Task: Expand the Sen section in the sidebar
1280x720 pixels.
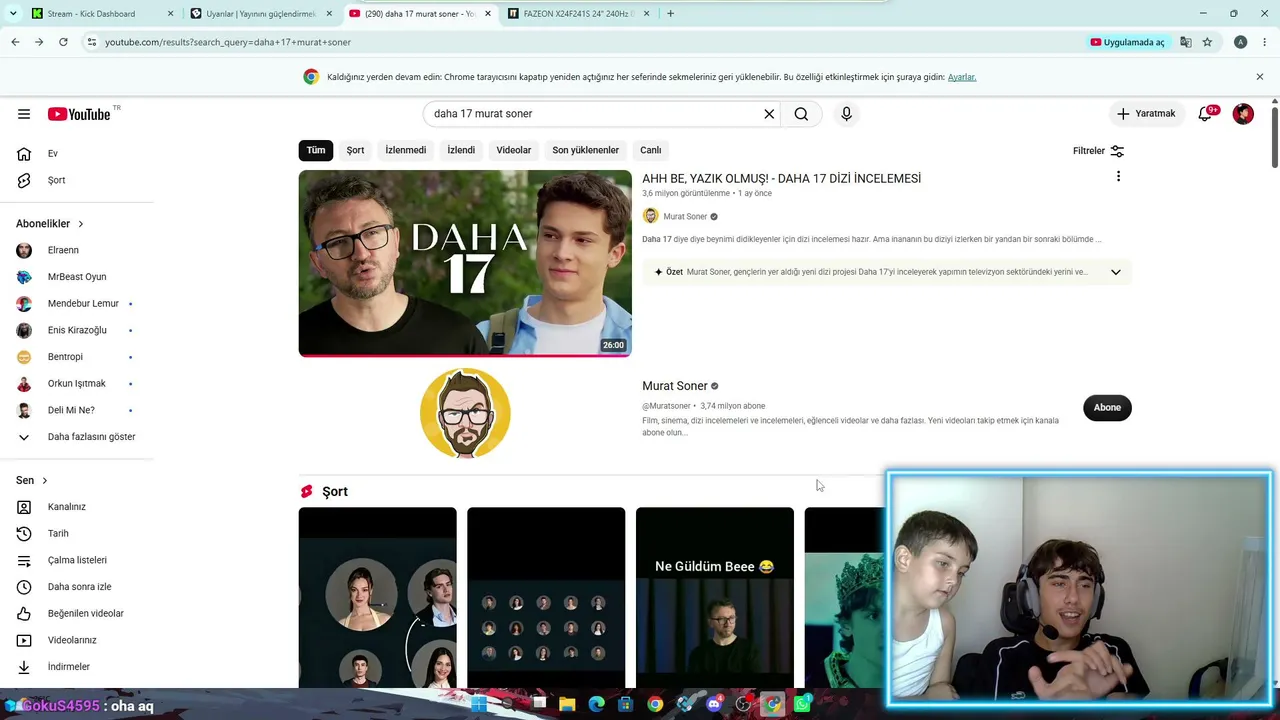Action: tap(32, 481)
